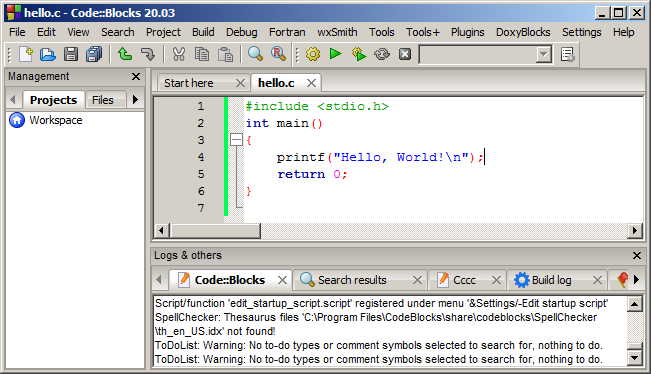Paste using the clipboard toolbar icon

pos(225,54)
